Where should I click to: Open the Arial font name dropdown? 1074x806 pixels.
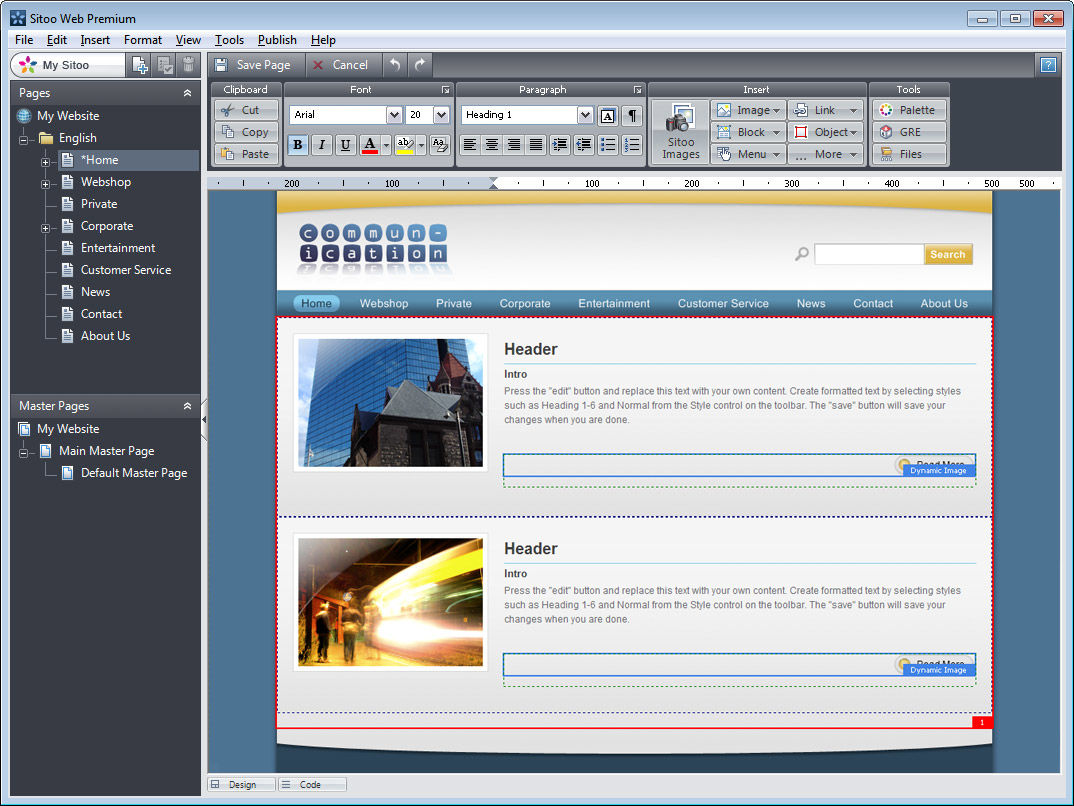point(393,115)
